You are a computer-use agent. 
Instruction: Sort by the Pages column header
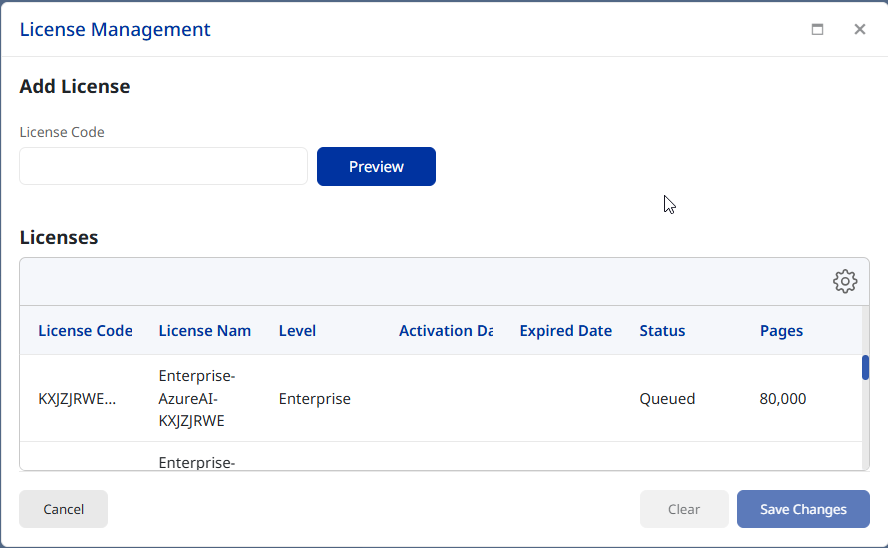pos(781,331)
